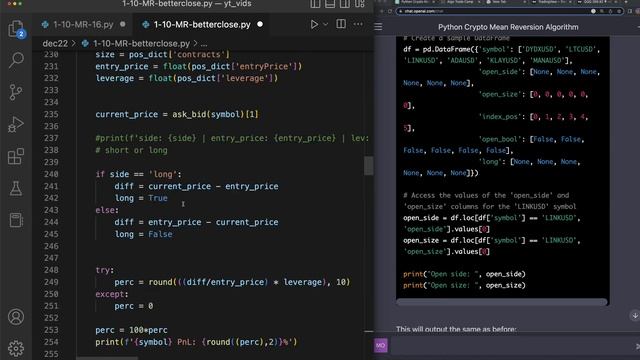Split the editor to the right
The width and height of the screenshot is (640, 360).
[x=341, y=24]
